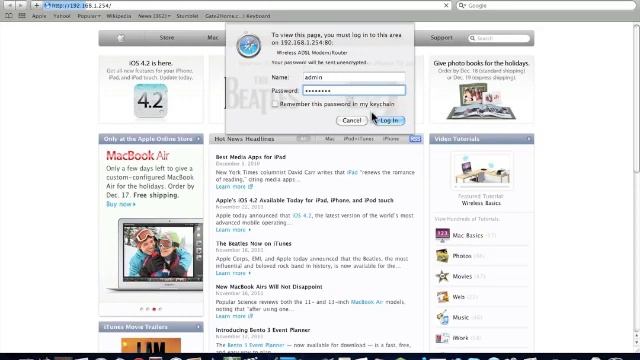Stop loading with the address bar X
The image size is (640, 360).
446,5
